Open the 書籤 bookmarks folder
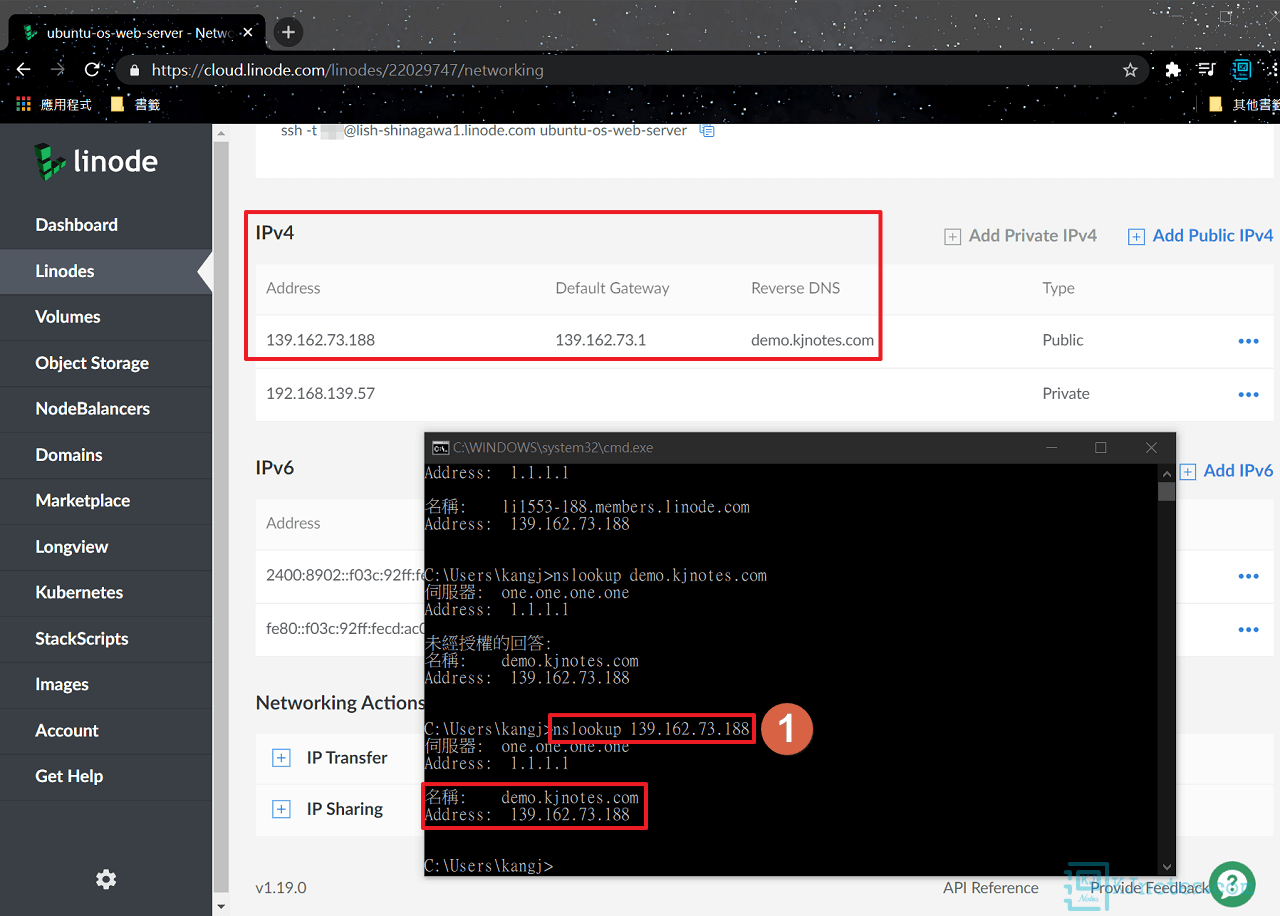1280x916 pixels. pos(134,104)
